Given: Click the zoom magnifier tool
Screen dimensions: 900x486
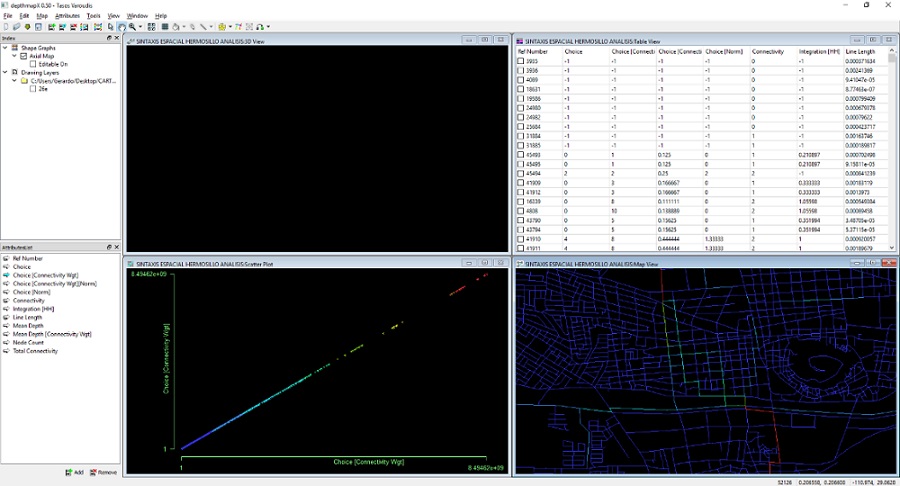Looking at the screenshot, I should [x=132, y=27].
